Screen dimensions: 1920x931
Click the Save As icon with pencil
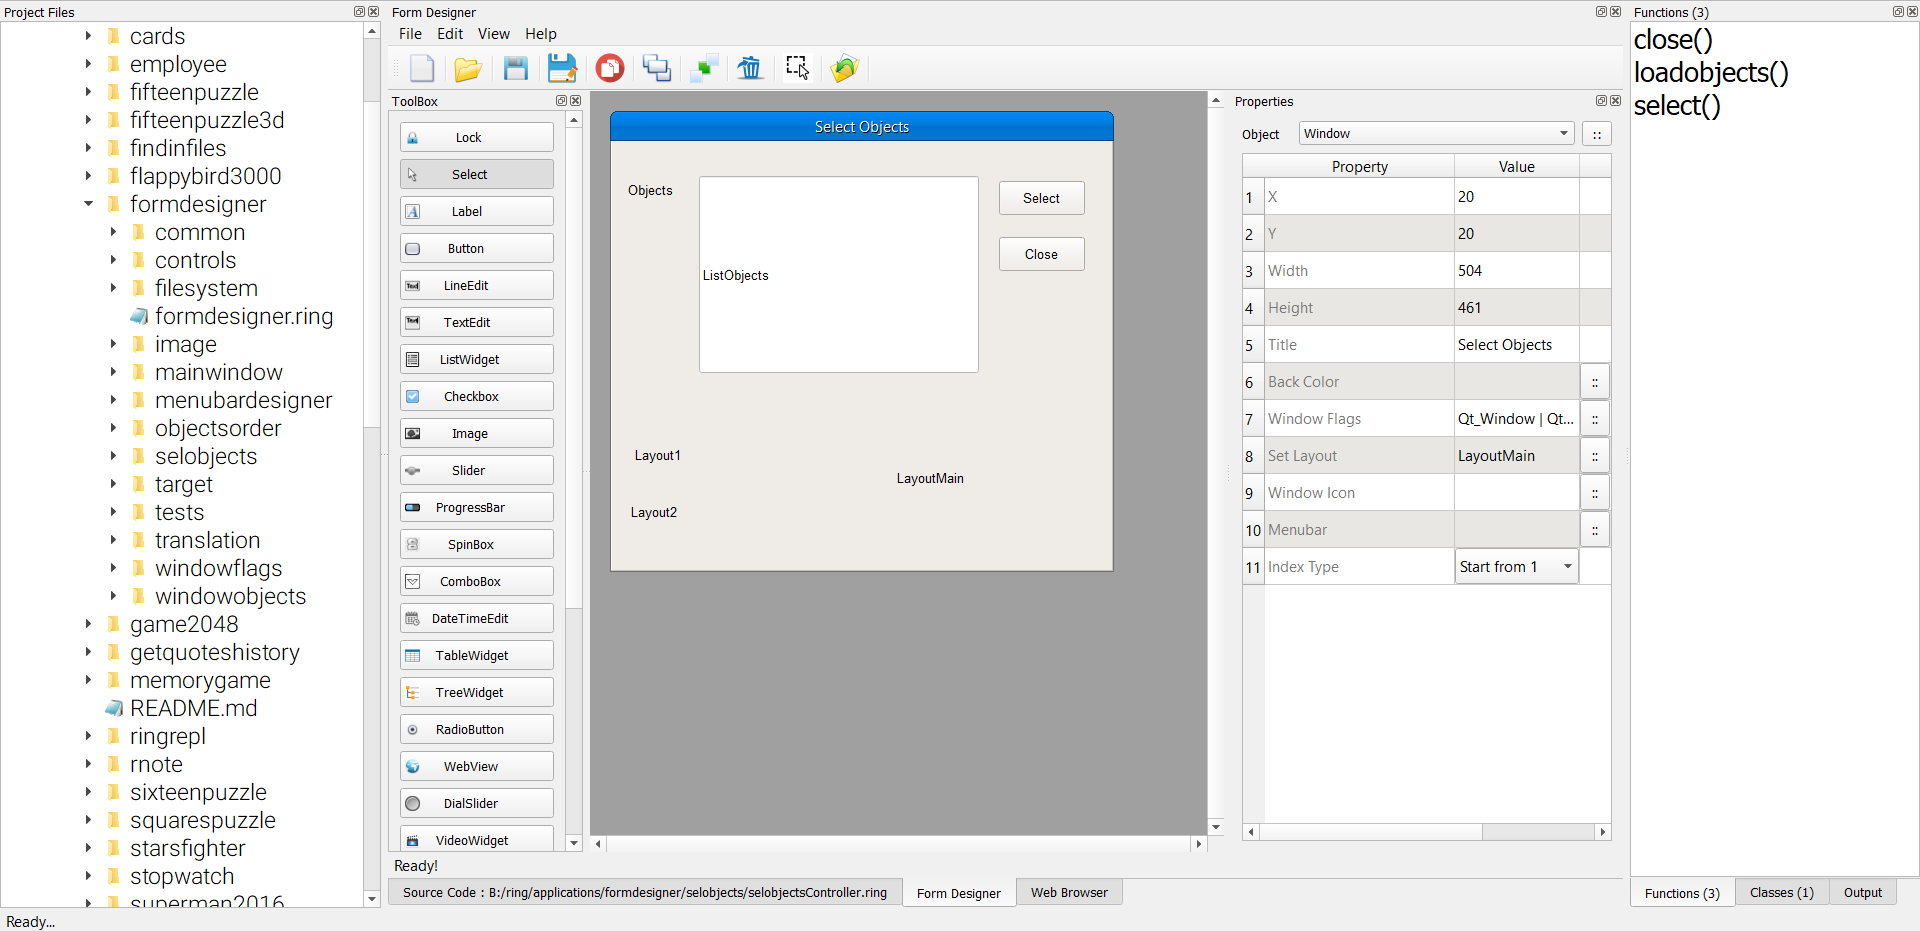[x=562, y=68]
